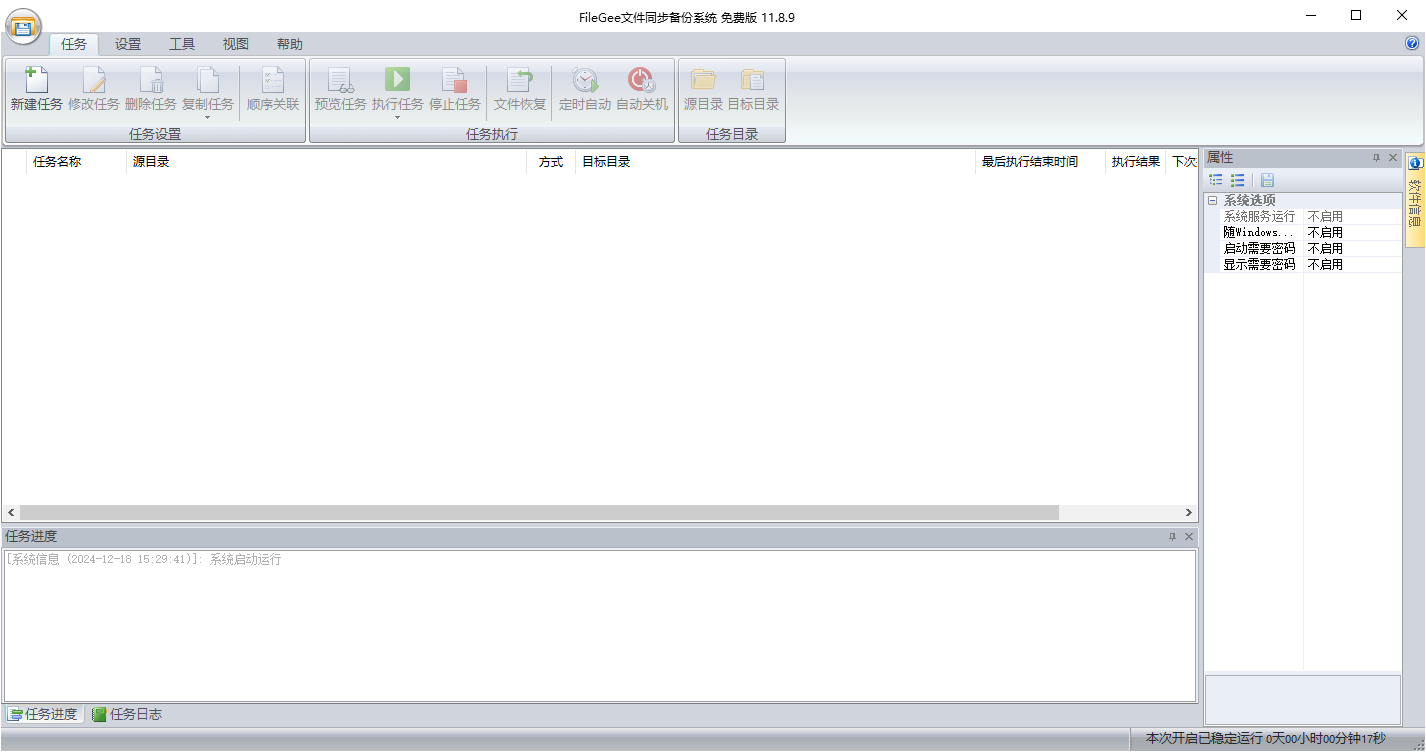Click the Preview Task (预览任务) icon

click(341, 80)
